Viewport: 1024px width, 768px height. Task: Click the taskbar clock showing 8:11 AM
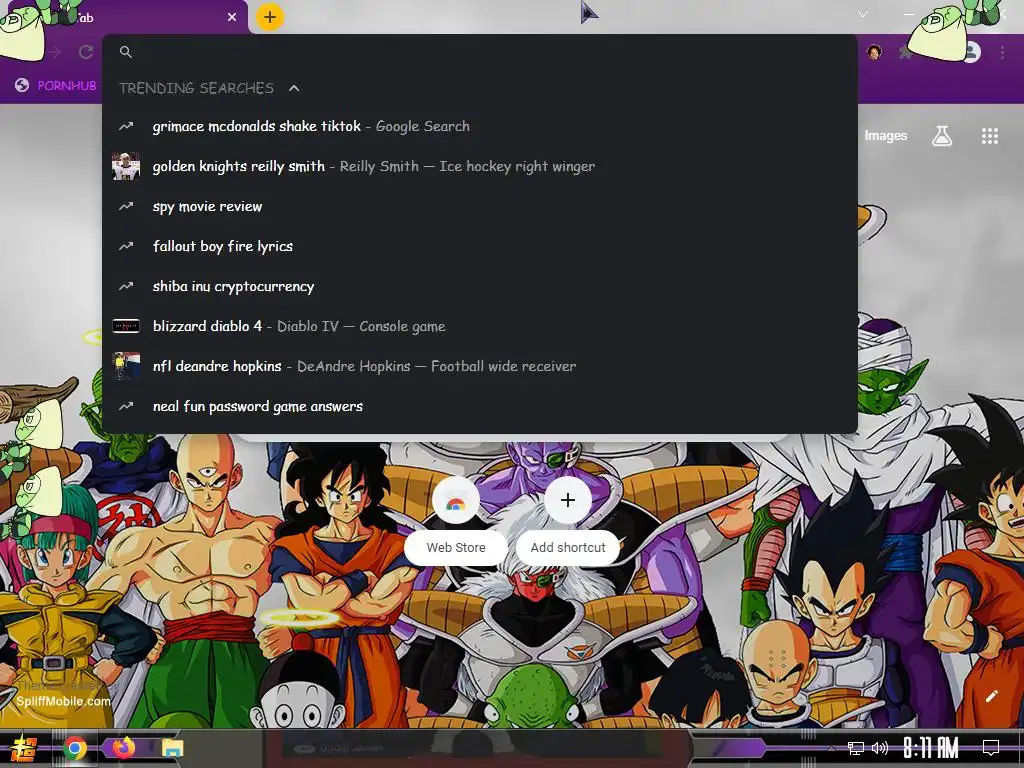930,748
